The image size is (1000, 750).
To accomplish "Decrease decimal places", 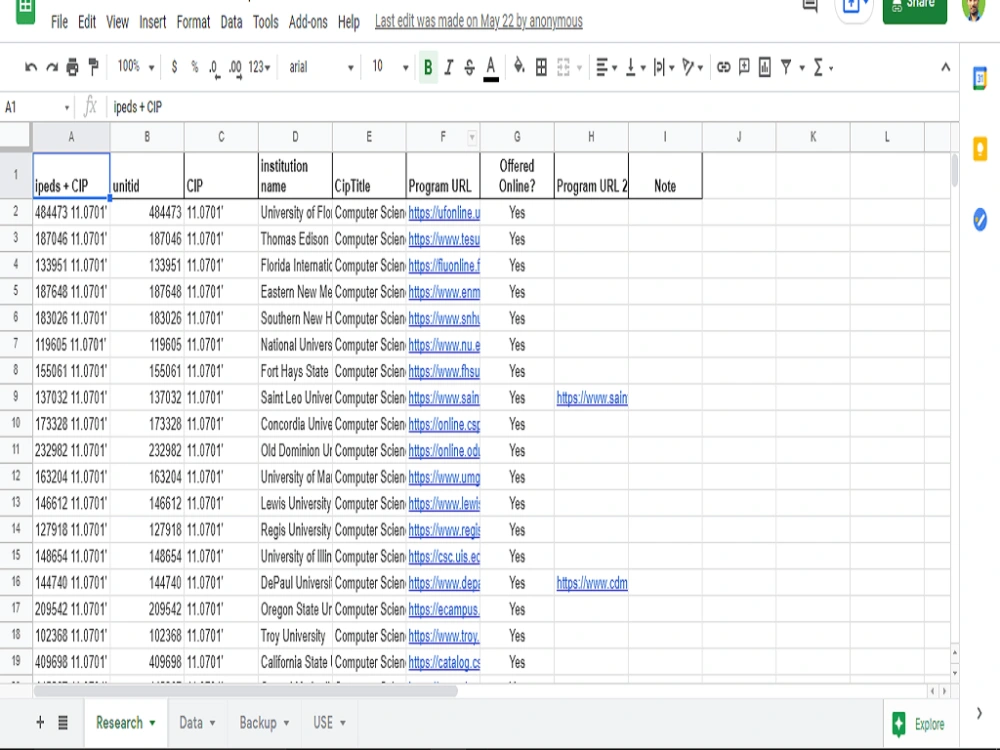I will [x=214, y=68].
